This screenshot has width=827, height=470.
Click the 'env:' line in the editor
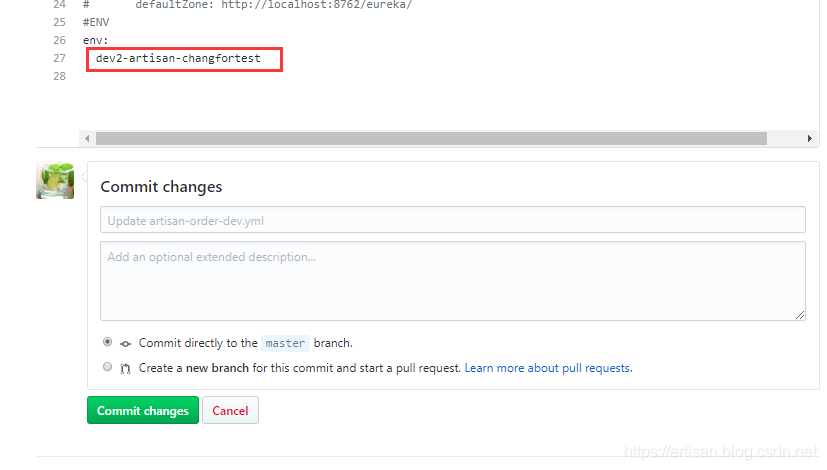tap(95, 40)
